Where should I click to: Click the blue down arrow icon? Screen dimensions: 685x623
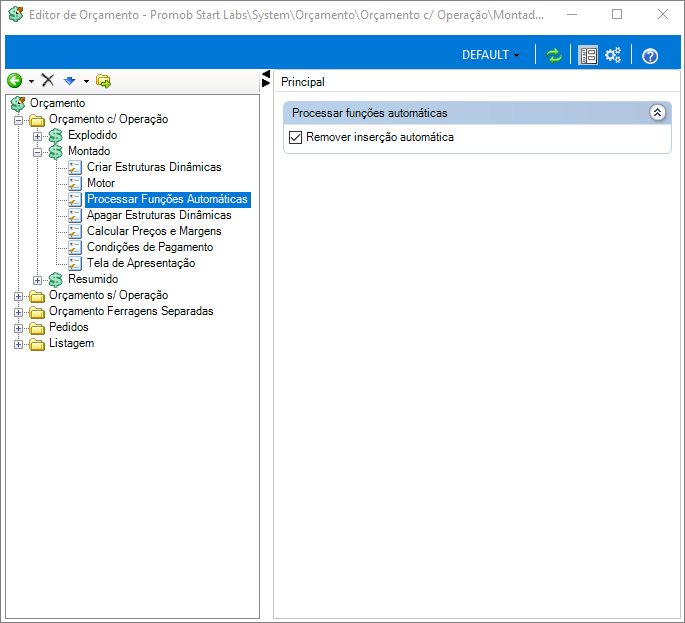pos(69,81)
